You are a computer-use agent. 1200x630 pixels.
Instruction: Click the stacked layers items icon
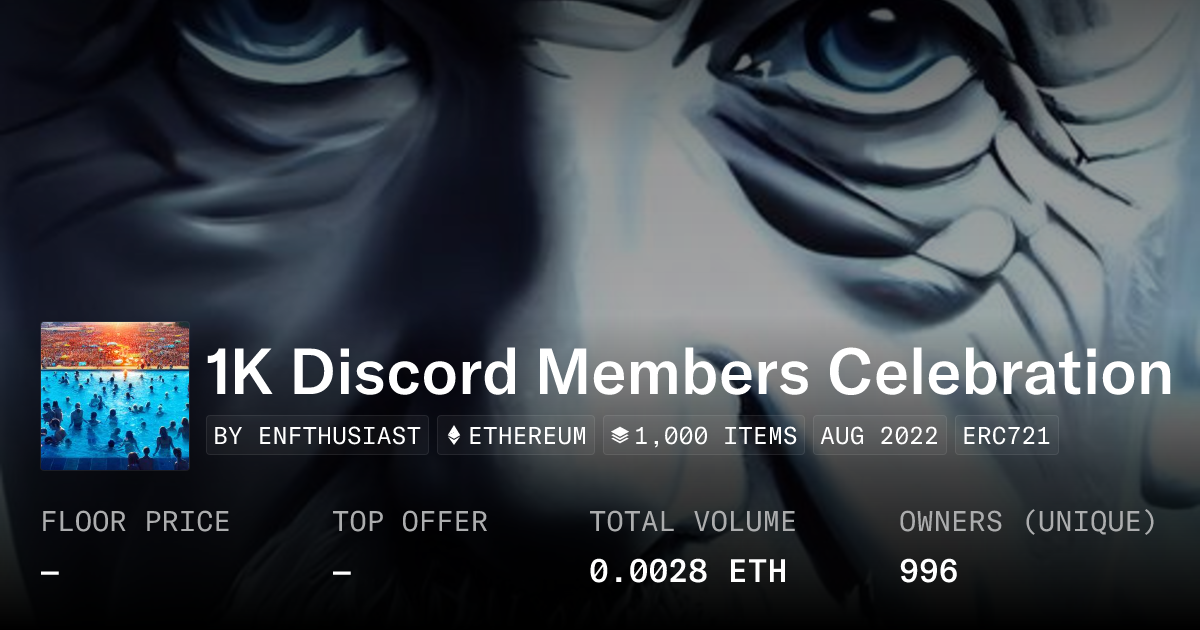(619, 436)
